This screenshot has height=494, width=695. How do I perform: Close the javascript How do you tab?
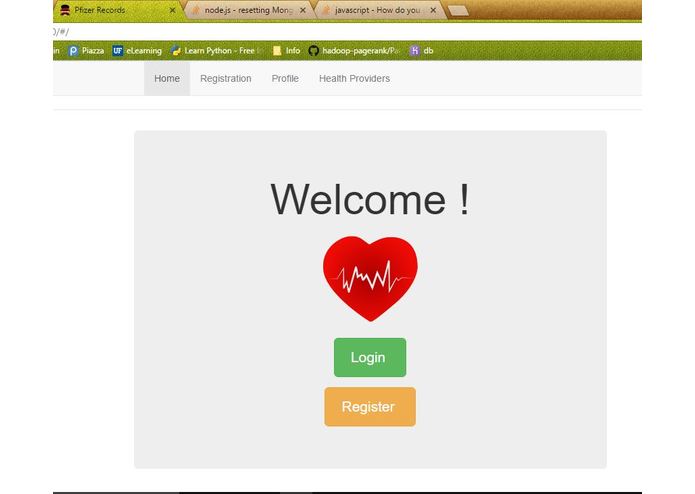(433, 10)
